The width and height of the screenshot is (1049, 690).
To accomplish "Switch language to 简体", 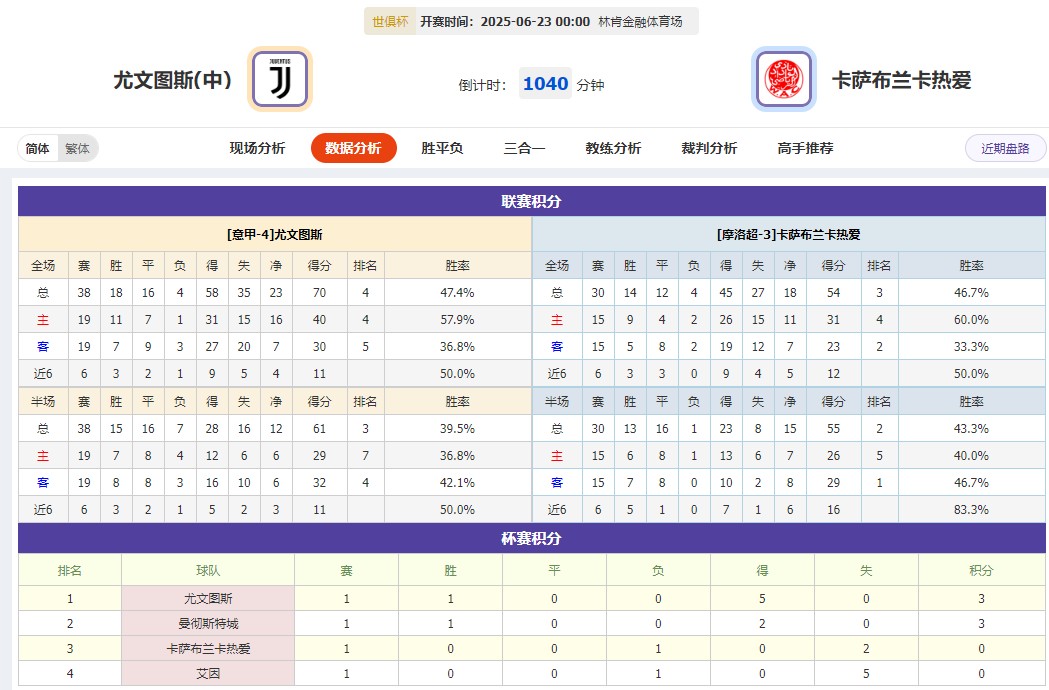I will 36,147.
